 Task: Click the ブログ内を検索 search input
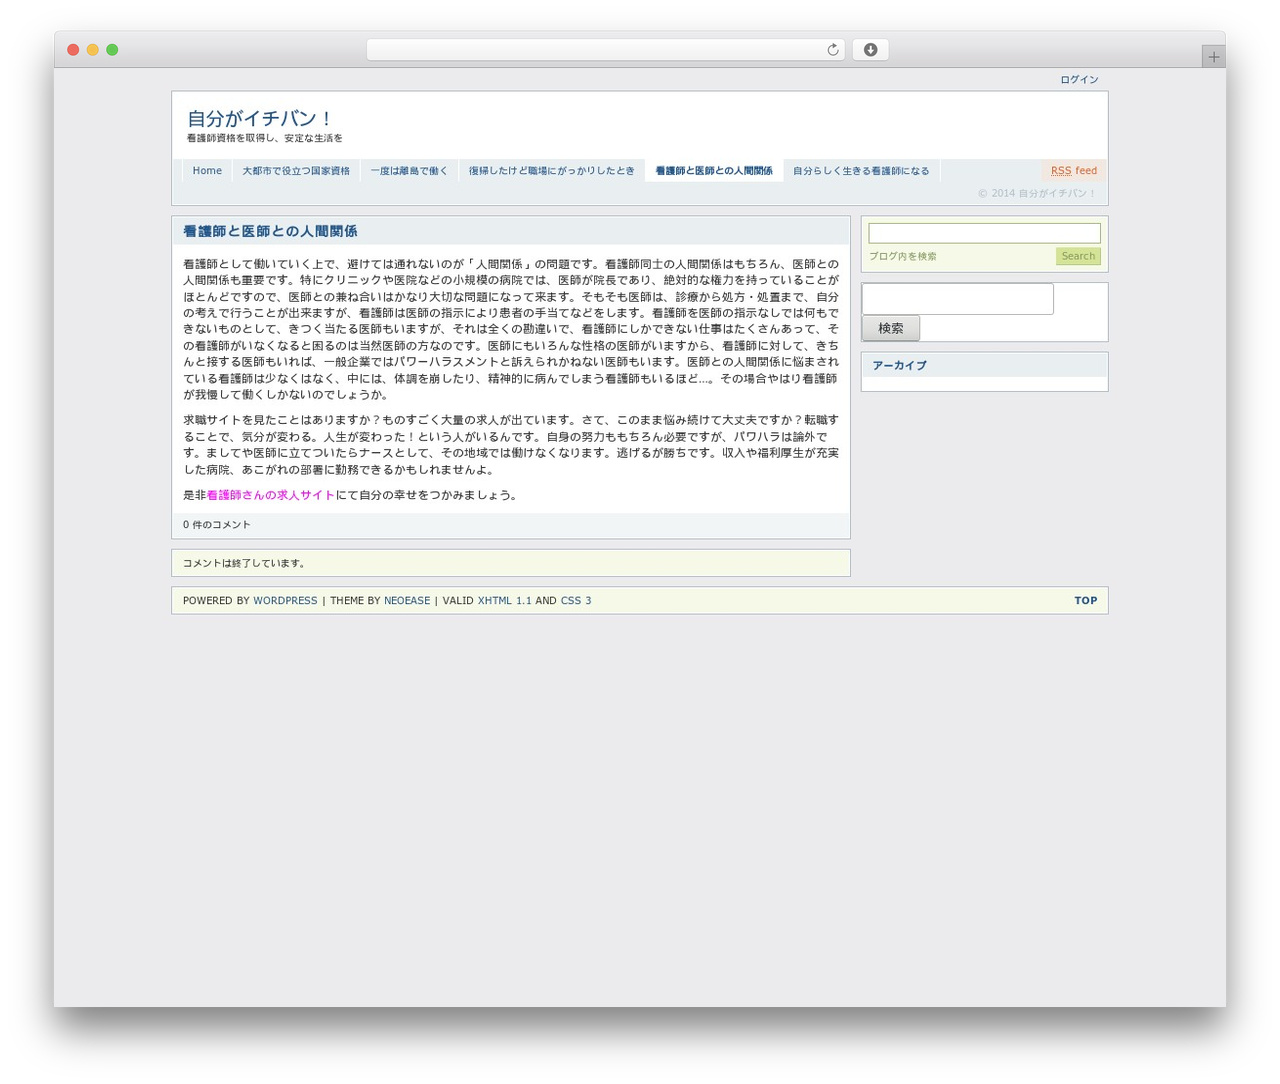click(x=984, y=233)
